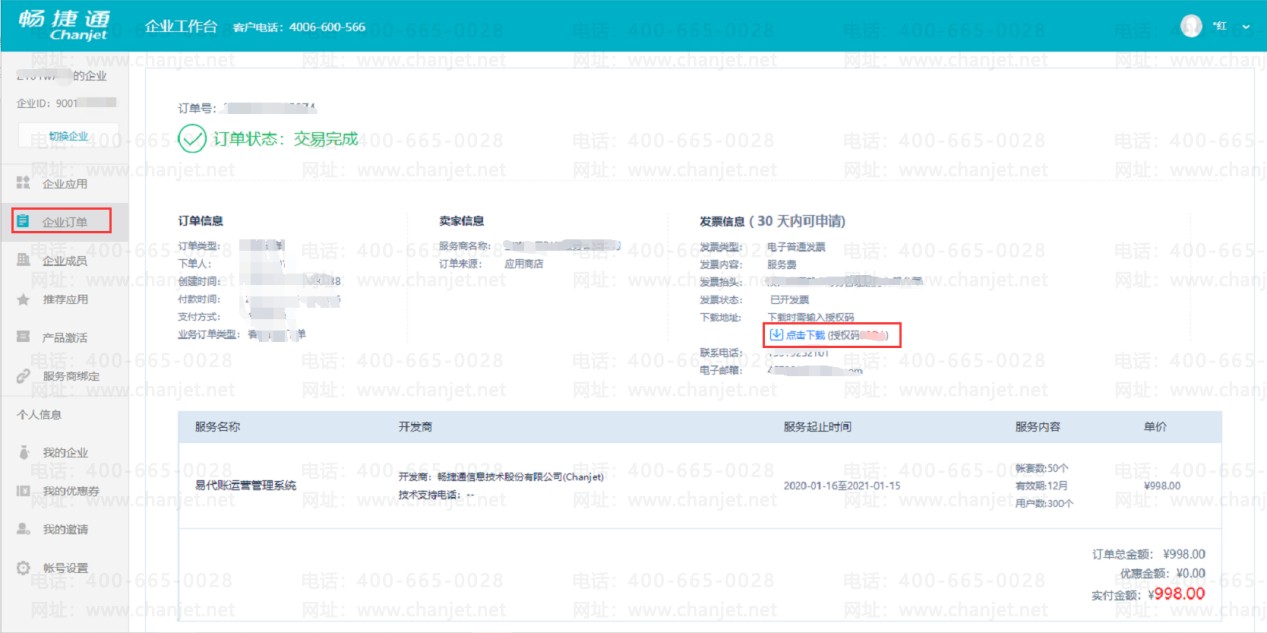Click the 发票信息 section heading
This screenshot has height=633, width=1267.
click(x=772, y=221)
